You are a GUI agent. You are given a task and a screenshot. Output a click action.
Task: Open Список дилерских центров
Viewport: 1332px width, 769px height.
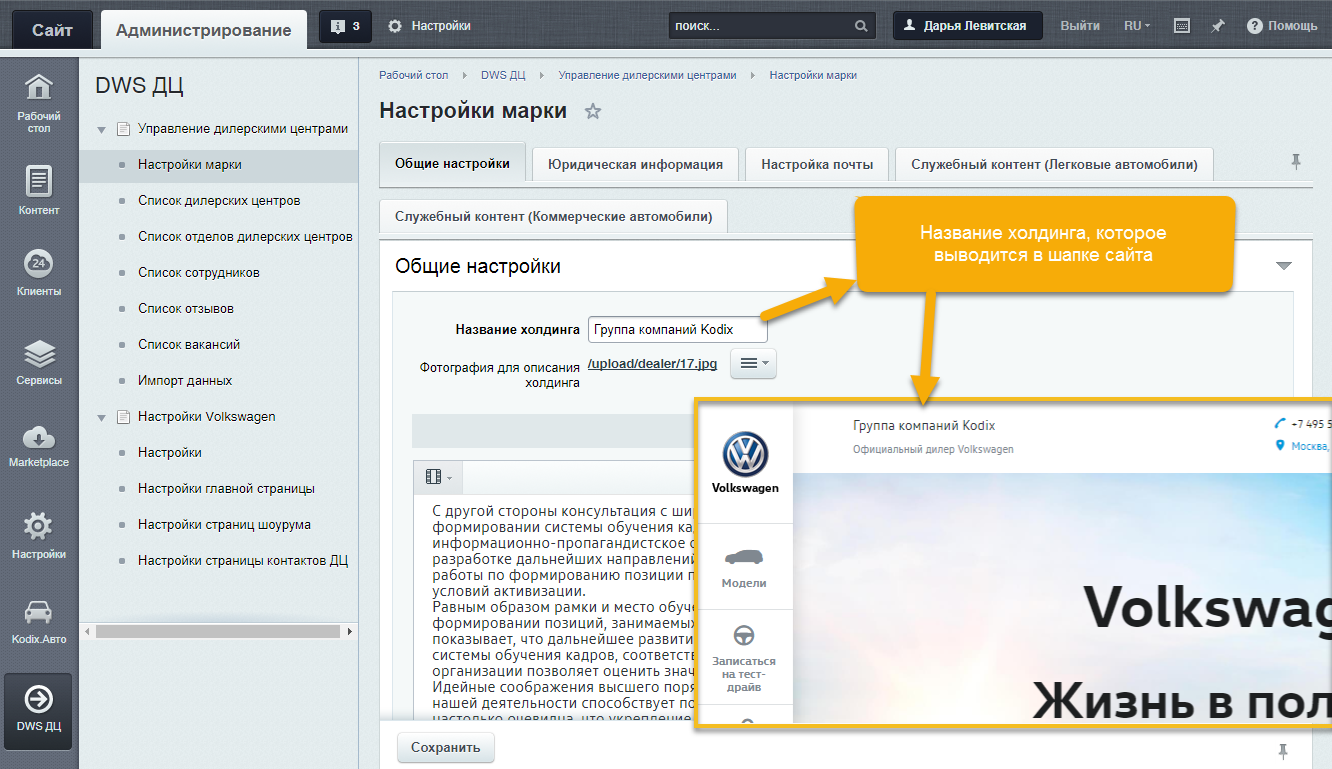[219, 201]
